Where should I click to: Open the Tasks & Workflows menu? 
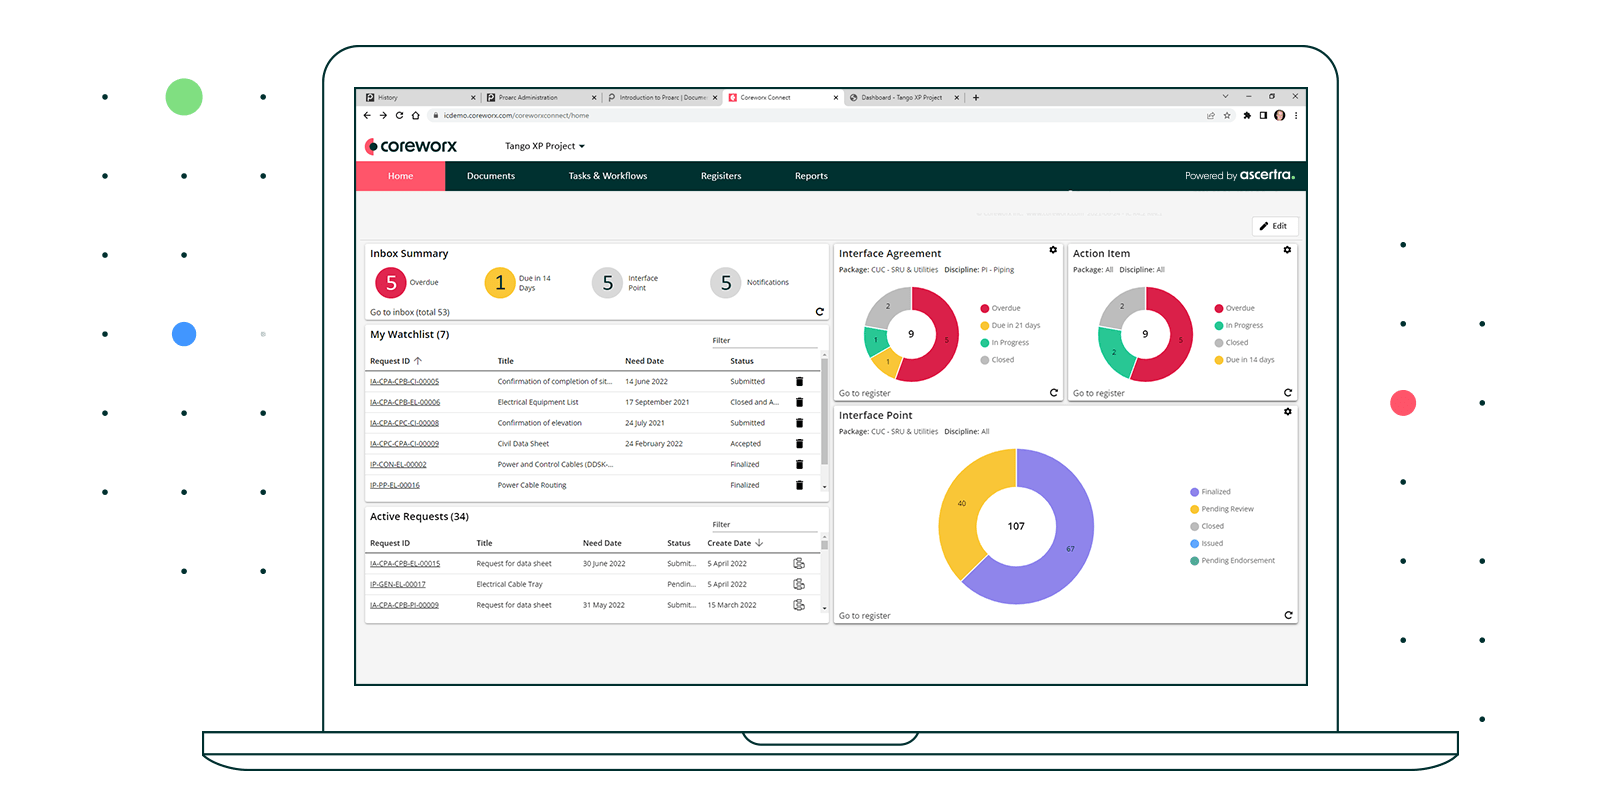tap(607, 176)
